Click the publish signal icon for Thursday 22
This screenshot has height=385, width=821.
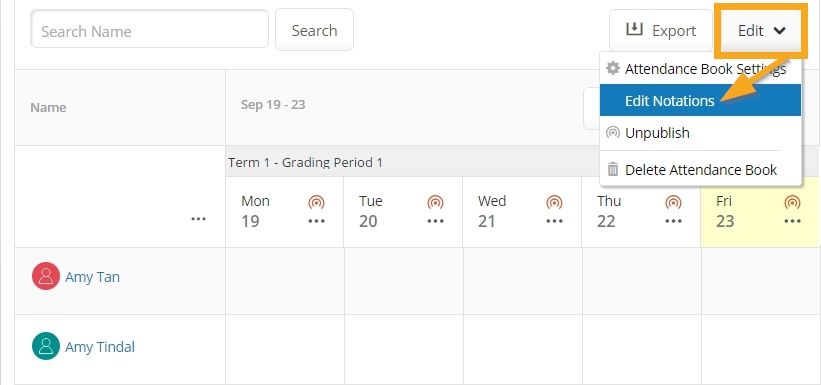(673, 202)
